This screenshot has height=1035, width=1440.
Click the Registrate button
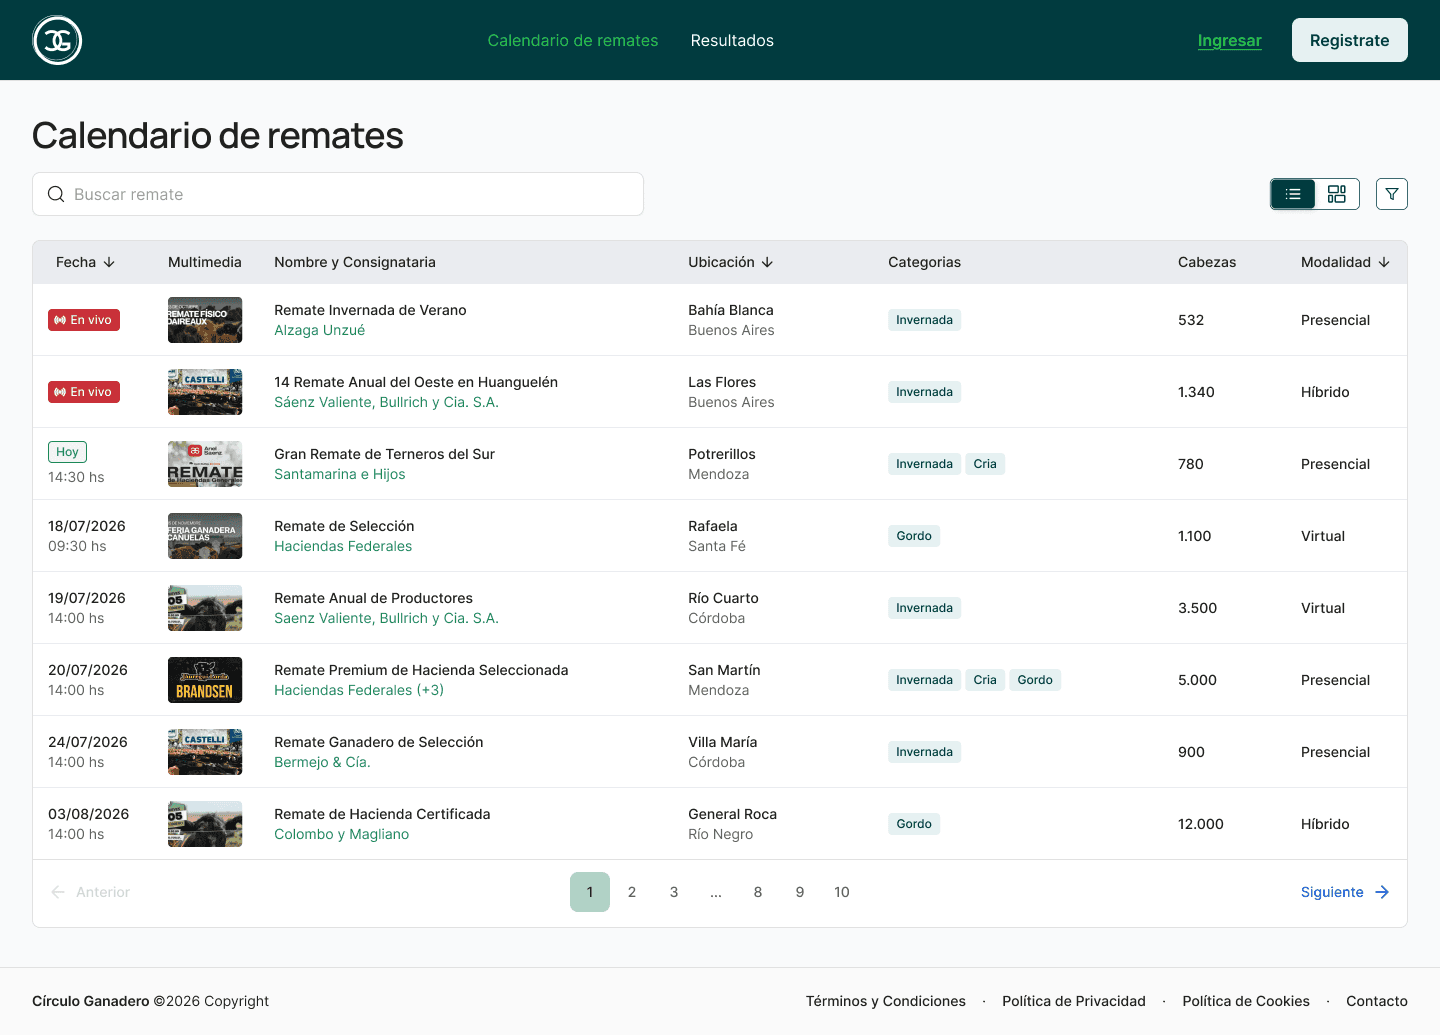click(x=1350, y=40)
